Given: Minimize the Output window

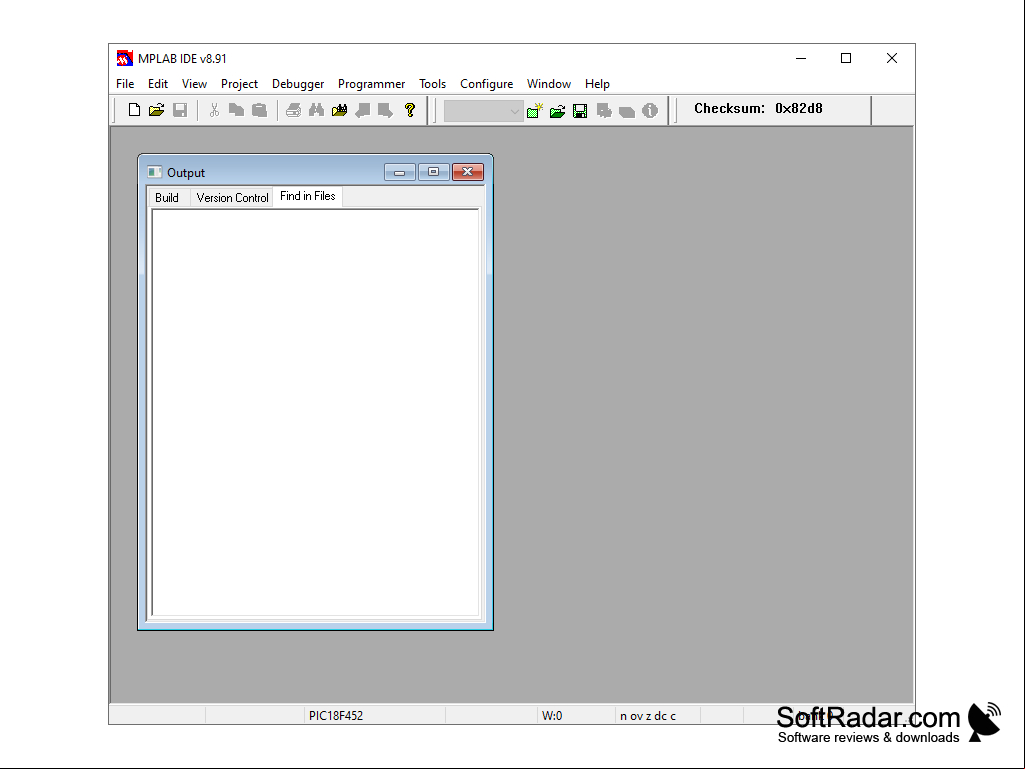Looking at the screenshot, I should point(399,172).
